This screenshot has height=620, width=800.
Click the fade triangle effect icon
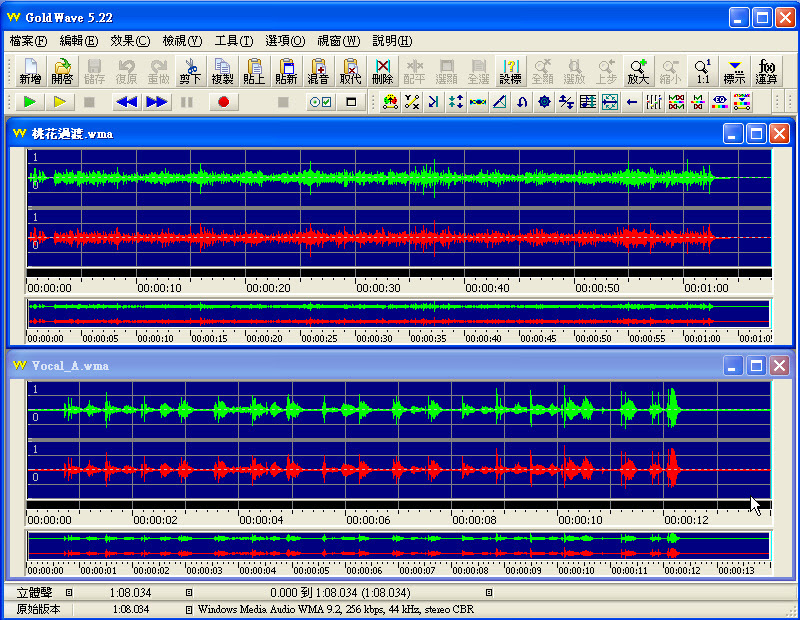click(x=500, y=102)
